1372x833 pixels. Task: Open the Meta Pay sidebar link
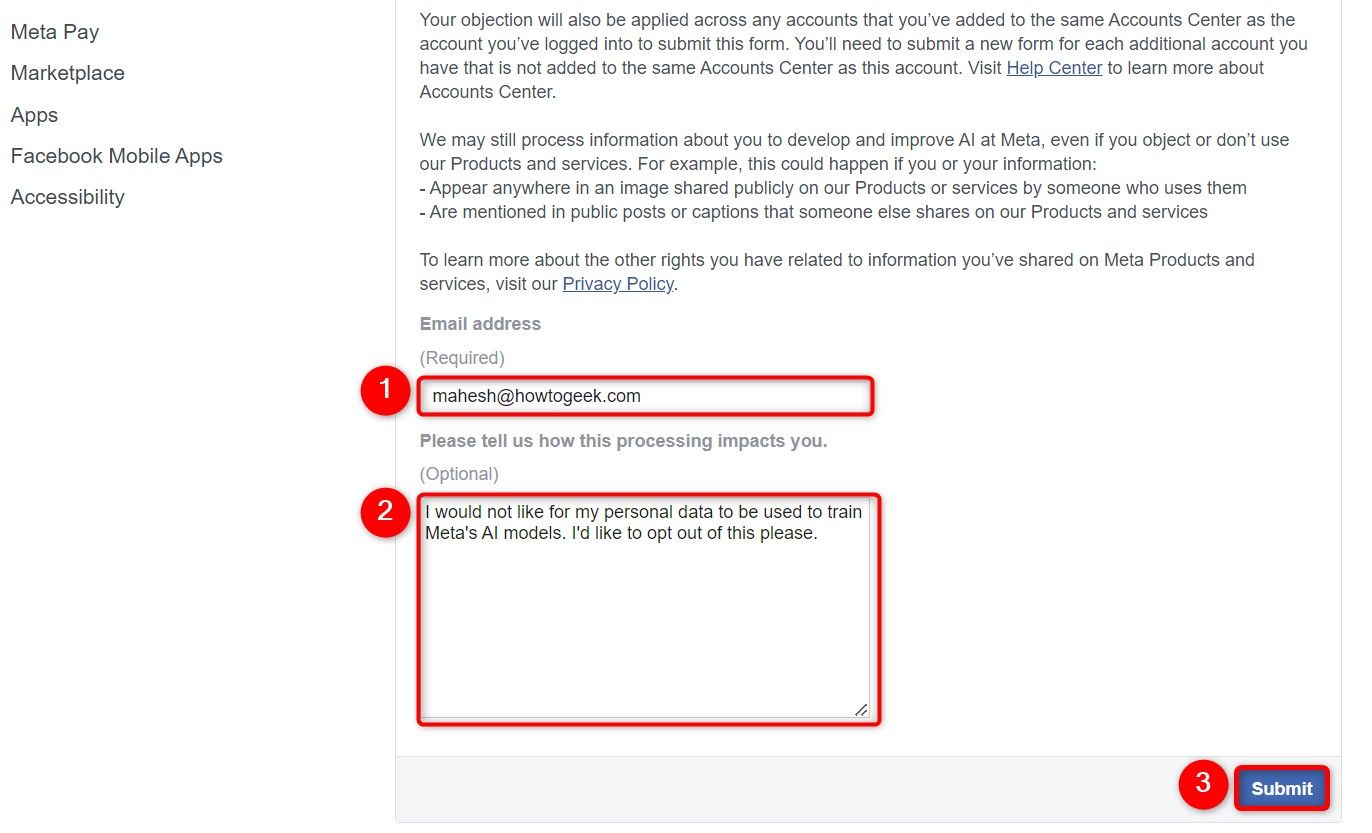click(x=55, y=32)
